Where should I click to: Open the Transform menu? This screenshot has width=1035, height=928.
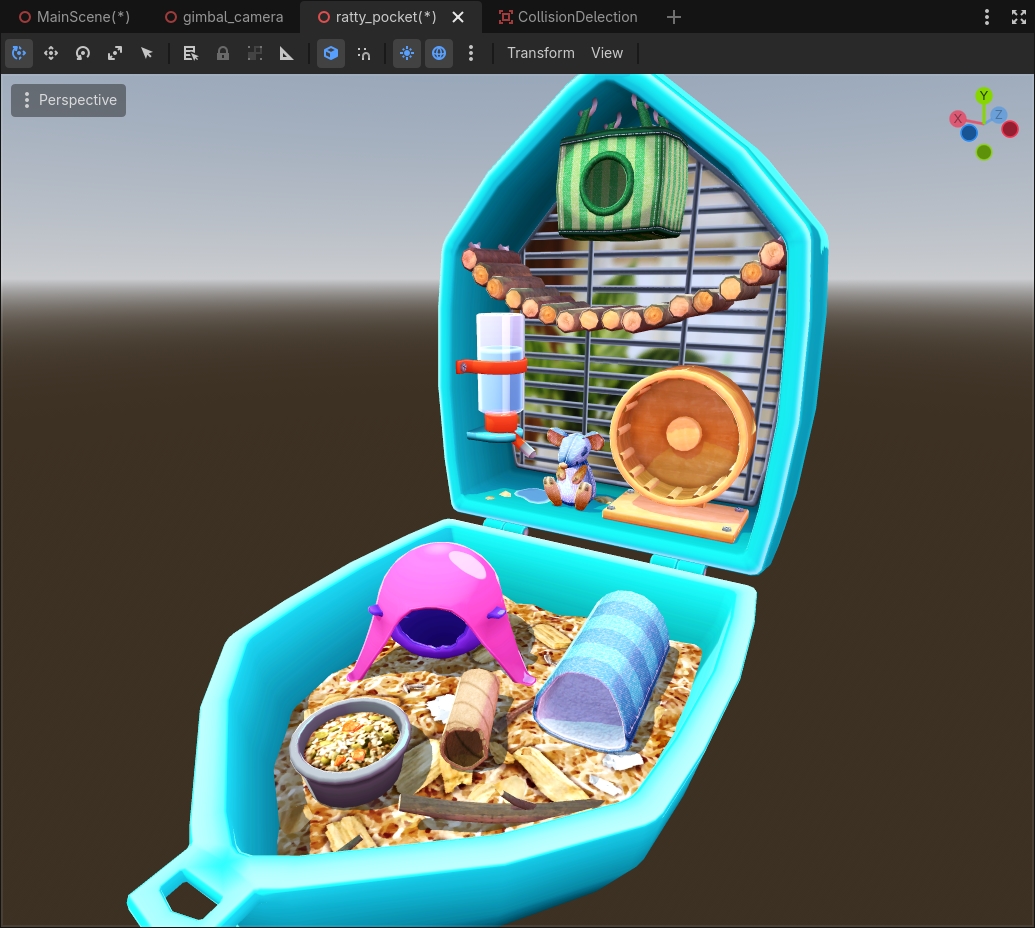point(541,53)
